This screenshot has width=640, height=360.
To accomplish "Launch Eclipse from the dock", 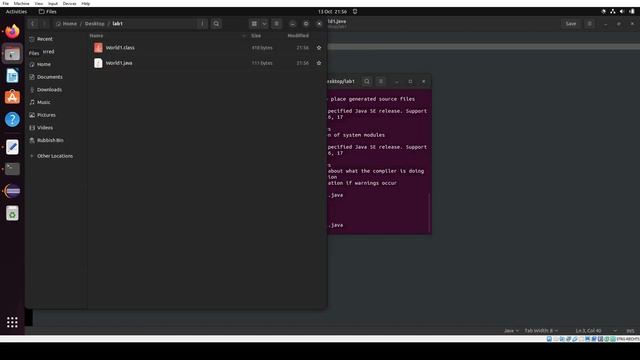I will click(12, 191).
